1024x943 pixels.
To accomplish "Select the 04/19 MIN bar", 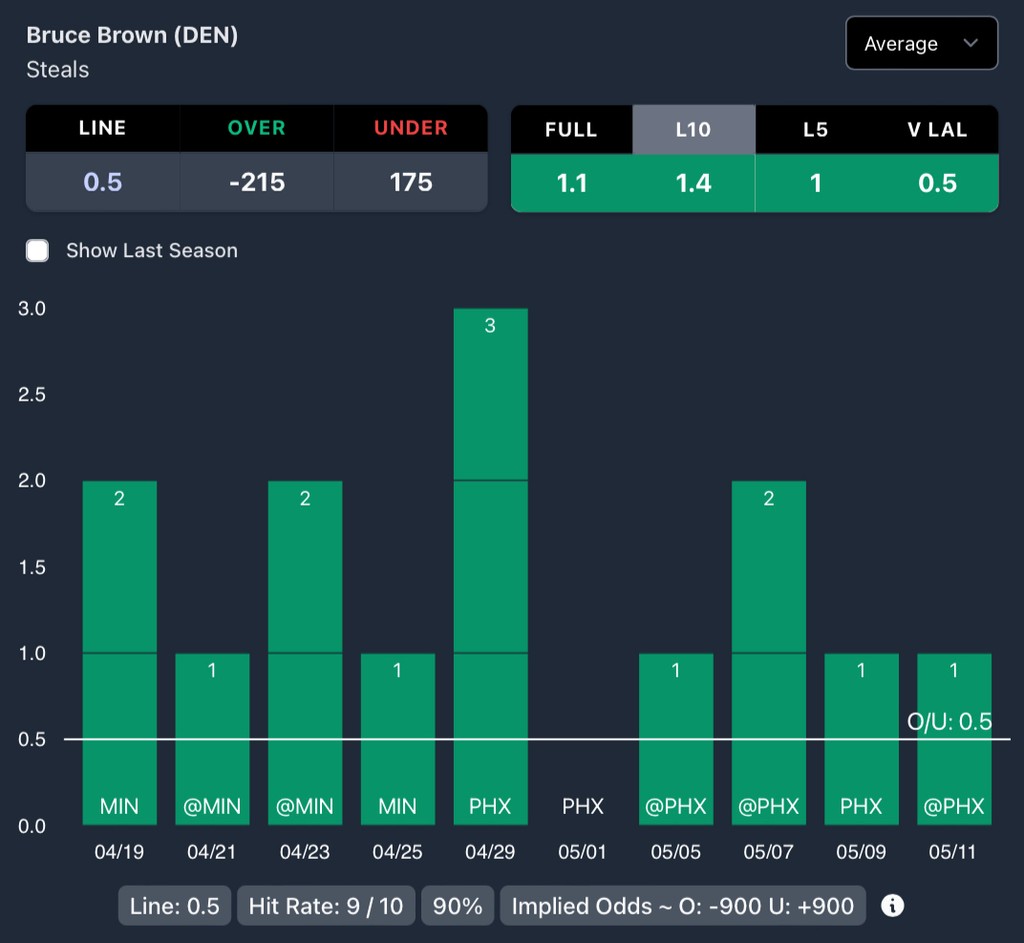I will click(x=120, y=653).
